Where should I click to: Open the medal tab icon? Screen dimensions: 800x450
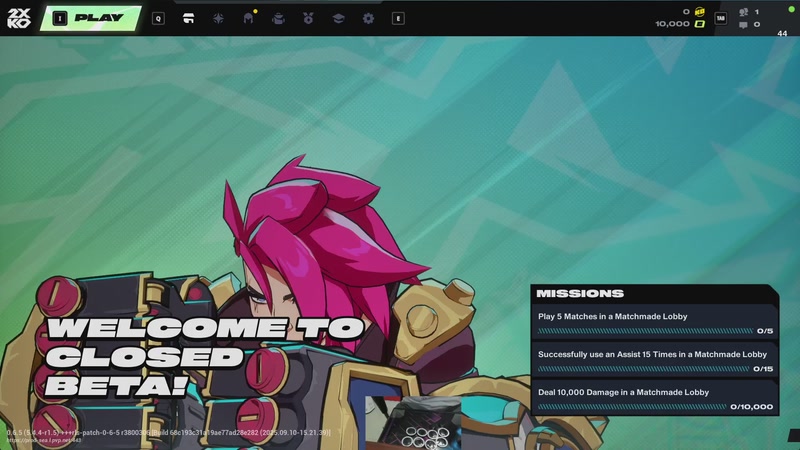pos(308,18)
